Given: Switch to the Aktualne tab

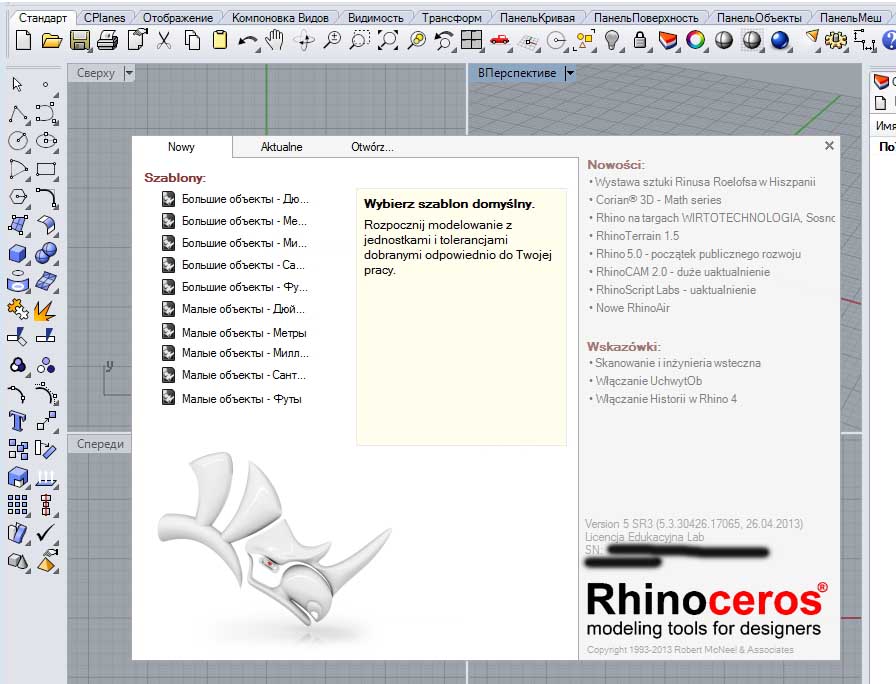Looking at the screenshot, I should click(281, 147).
